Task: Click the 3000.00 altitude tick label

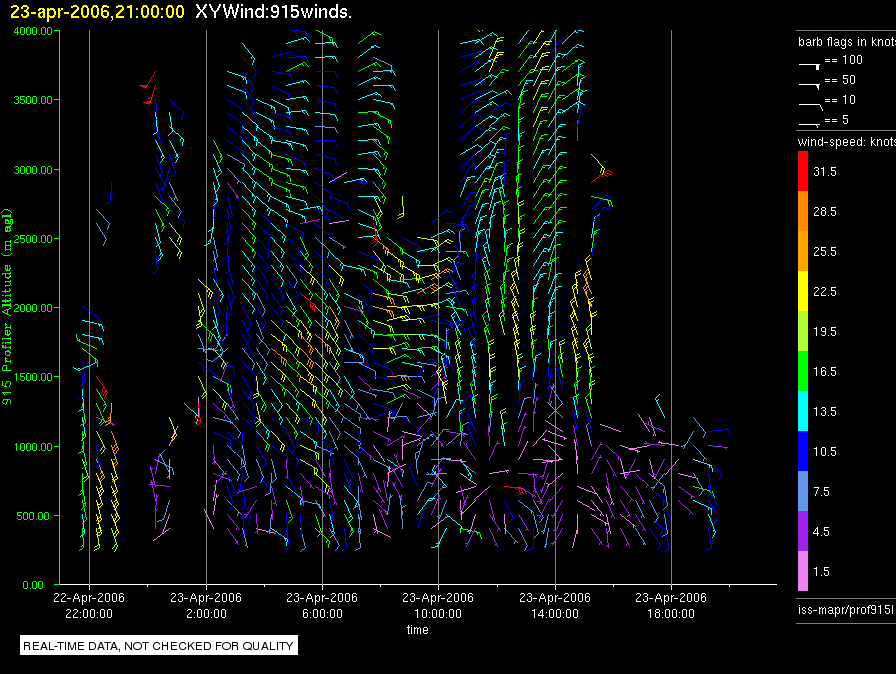Action: 33,170
